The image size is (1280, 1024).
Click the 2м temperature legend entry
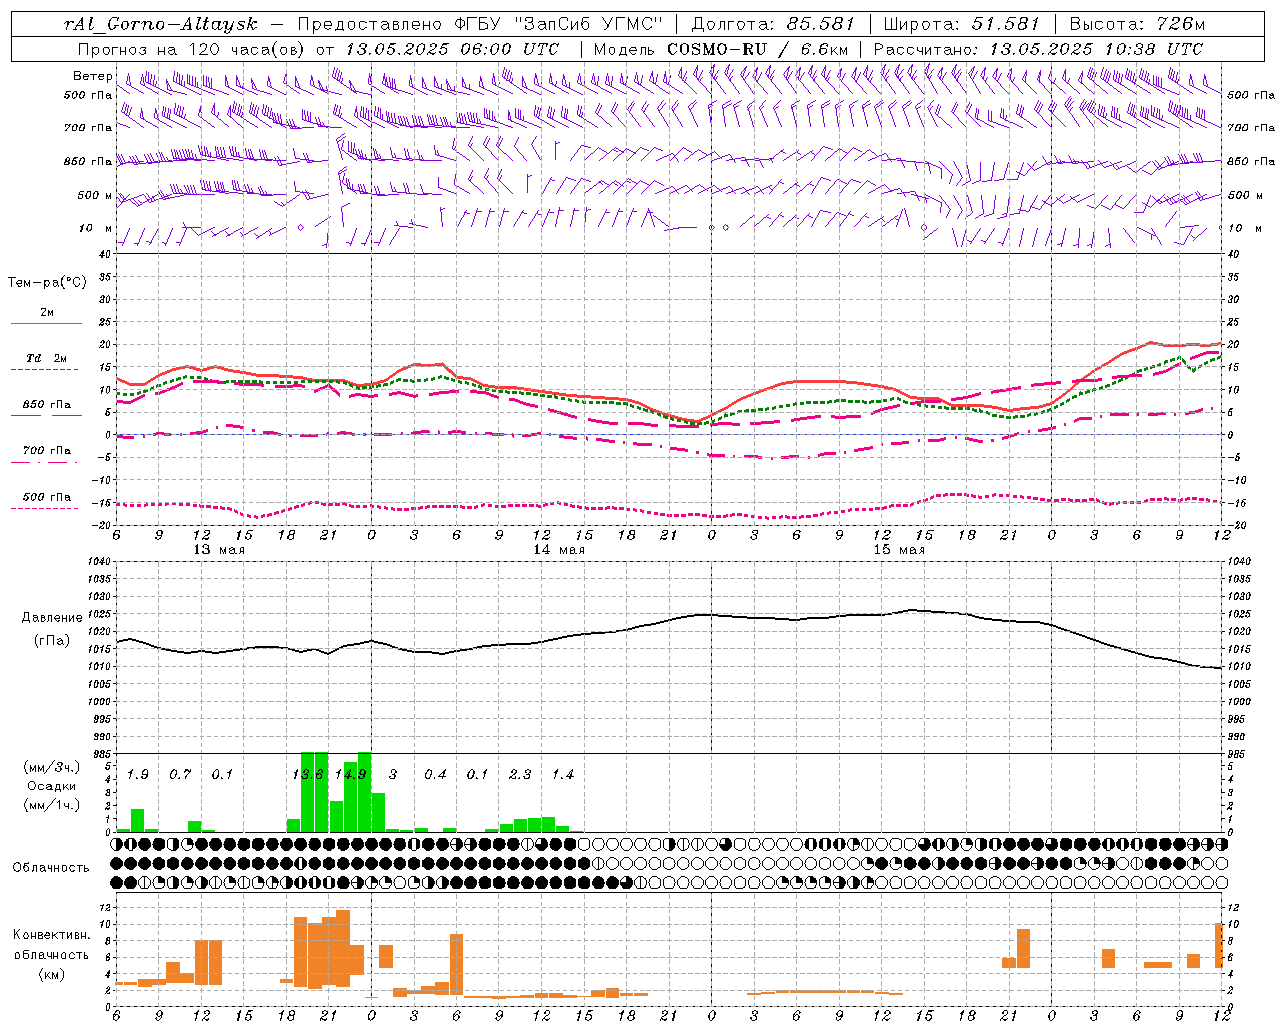point(47,312)
